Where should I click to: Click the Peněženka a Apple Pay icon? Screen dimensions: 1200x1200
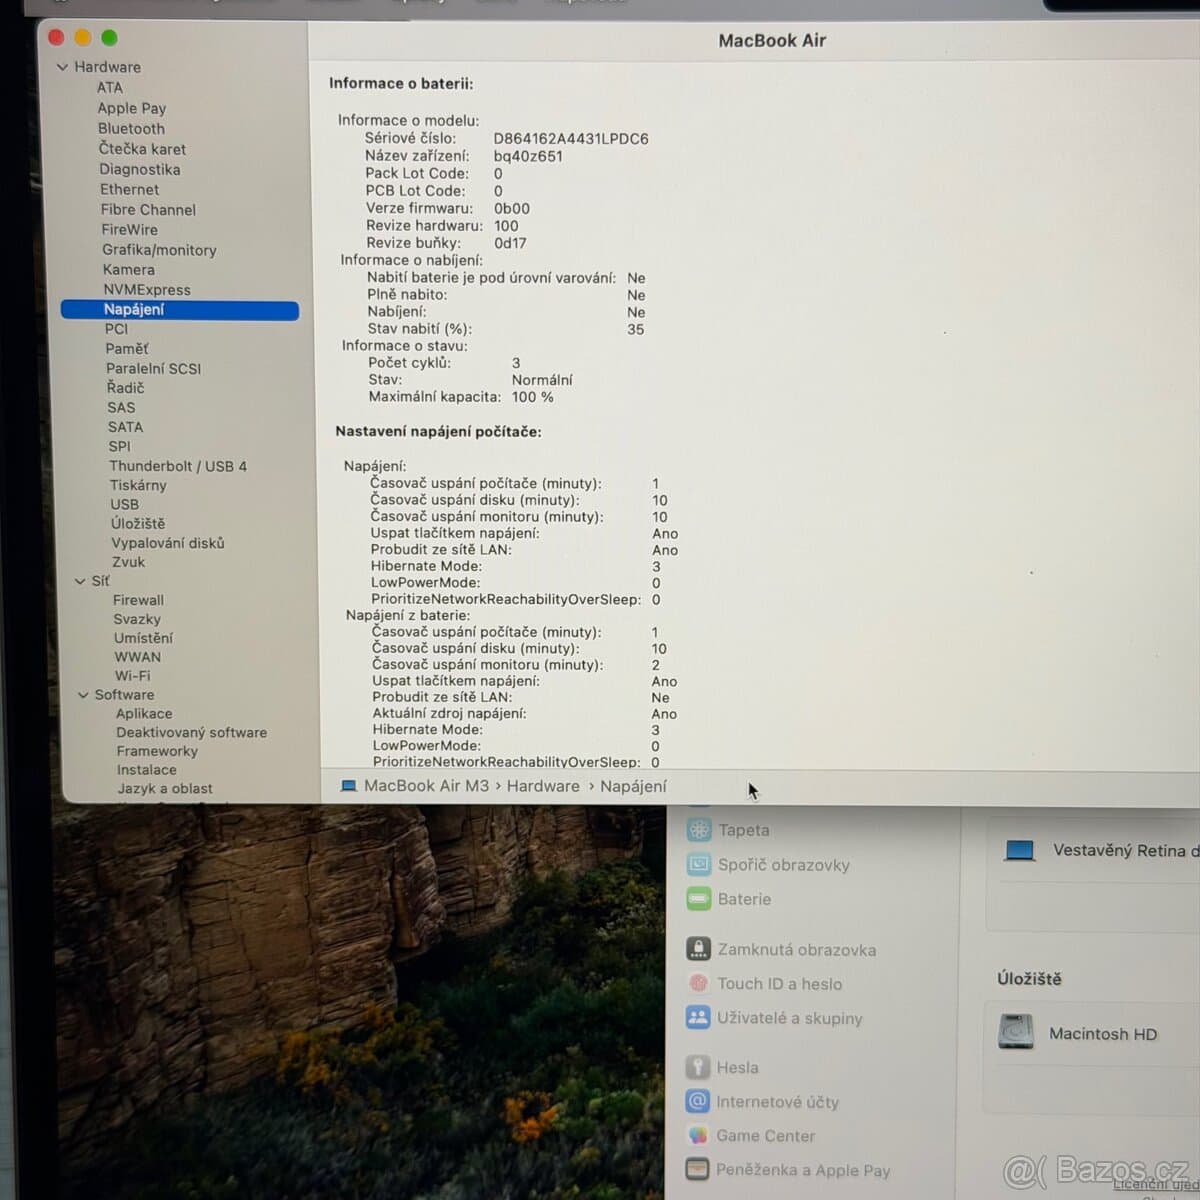tap(698, 1169)
